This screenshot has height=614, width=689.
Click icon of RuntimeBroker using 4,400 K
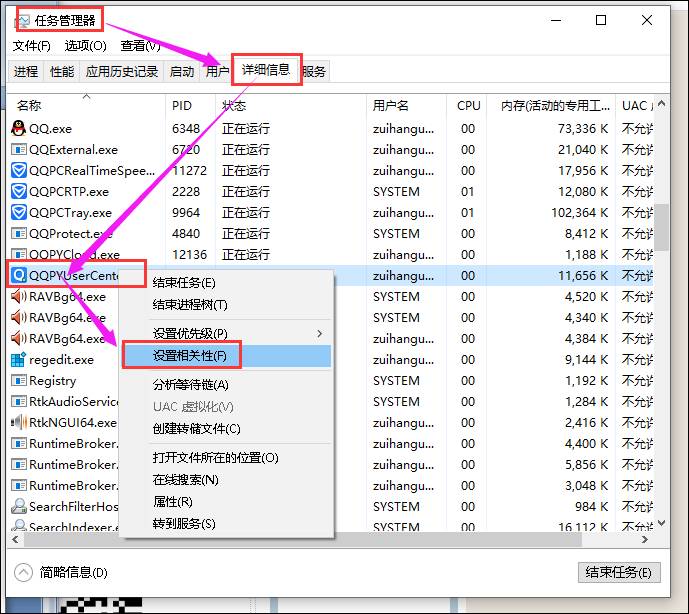click(x=18, y=443)
